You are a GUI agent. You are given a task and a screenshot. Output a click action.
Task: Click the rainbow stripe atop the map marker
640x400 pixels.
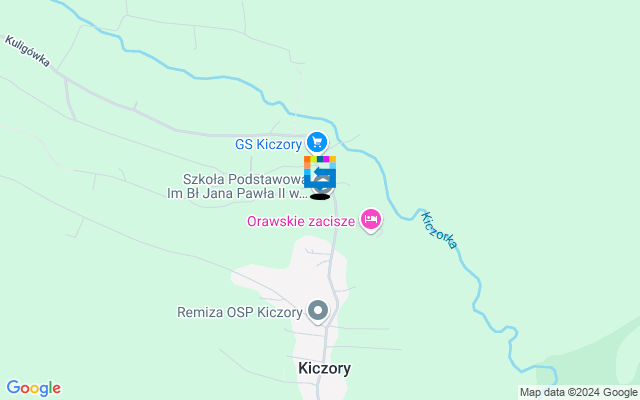point(320,159)
